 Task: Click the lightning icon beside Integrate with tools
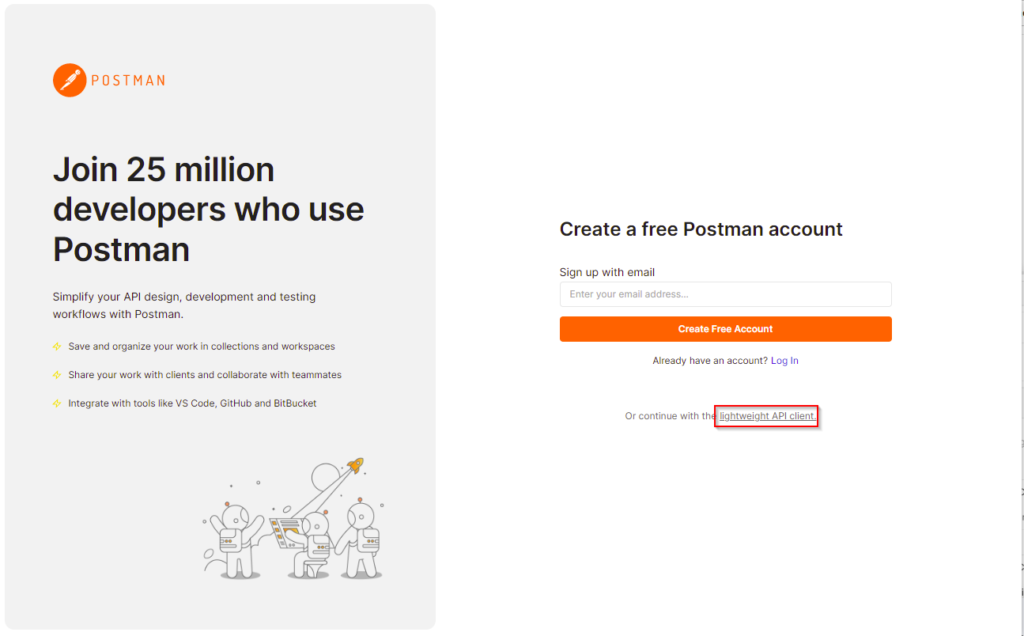coord(57,404)
